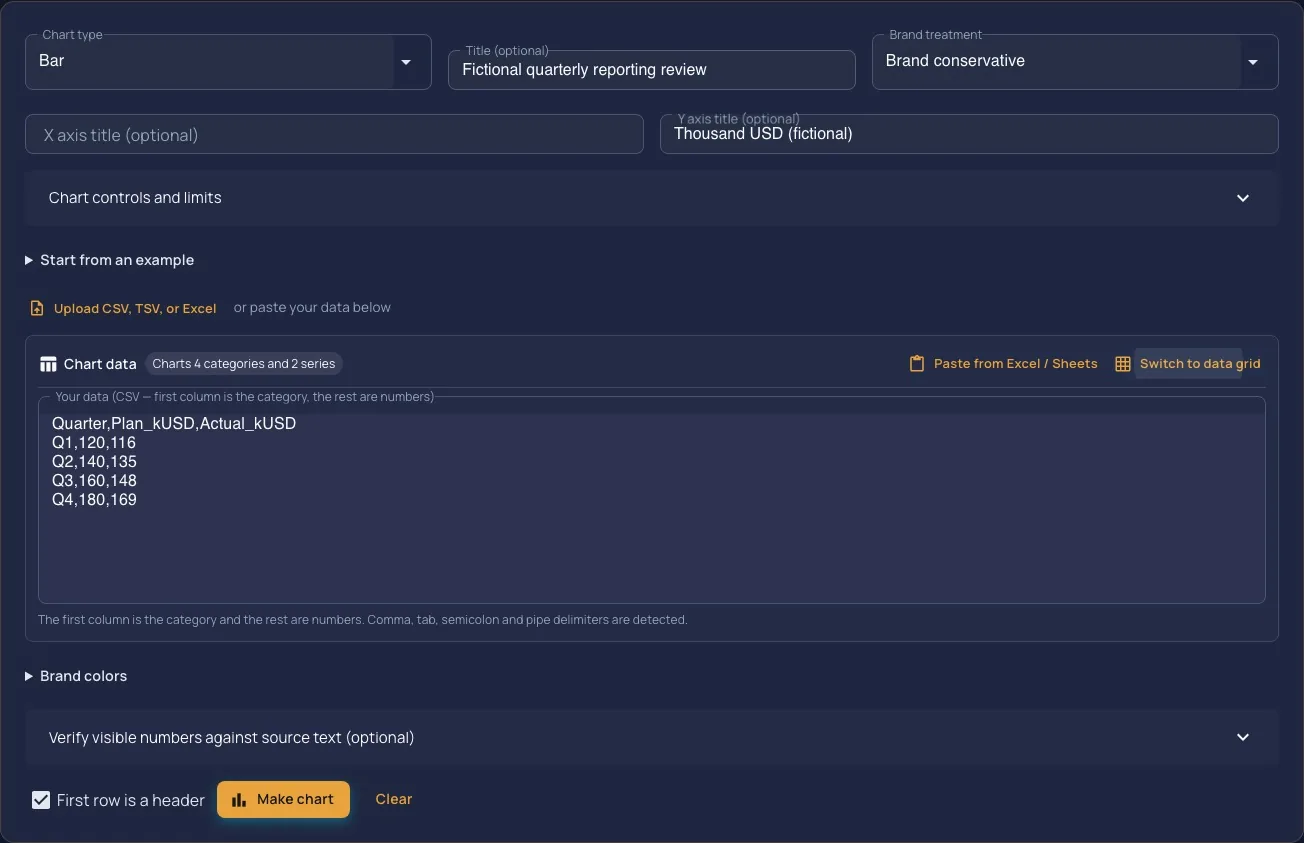Image resolution: width=1304 pixels, height=843 pixels.
Task: Click the data line Q2,140,135
Action: pos(94,462)
